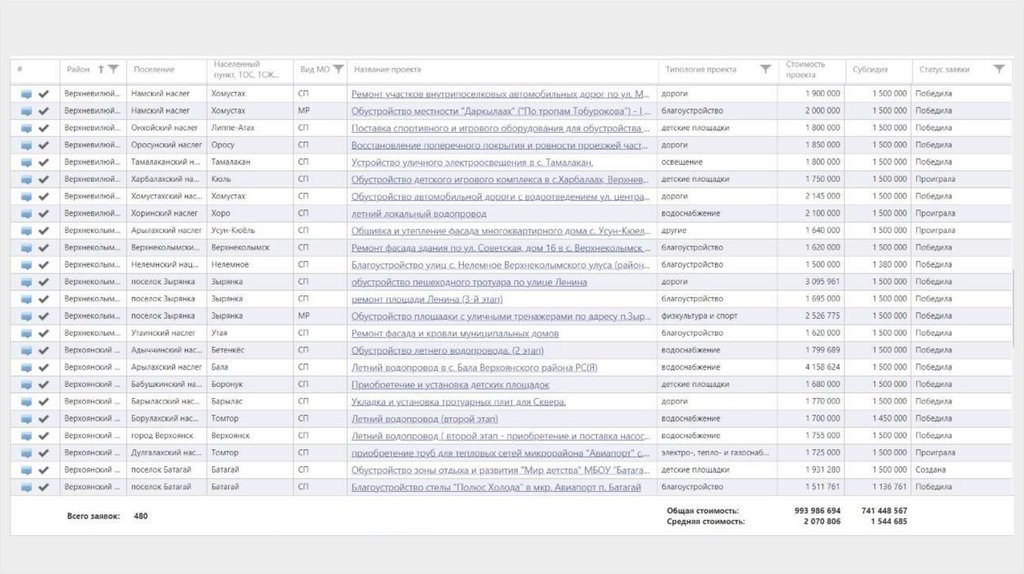Click the comment icon in the Кюль row
This screenshot has width=1024, height=574.
pyautogui.click(x=26, y=179)
